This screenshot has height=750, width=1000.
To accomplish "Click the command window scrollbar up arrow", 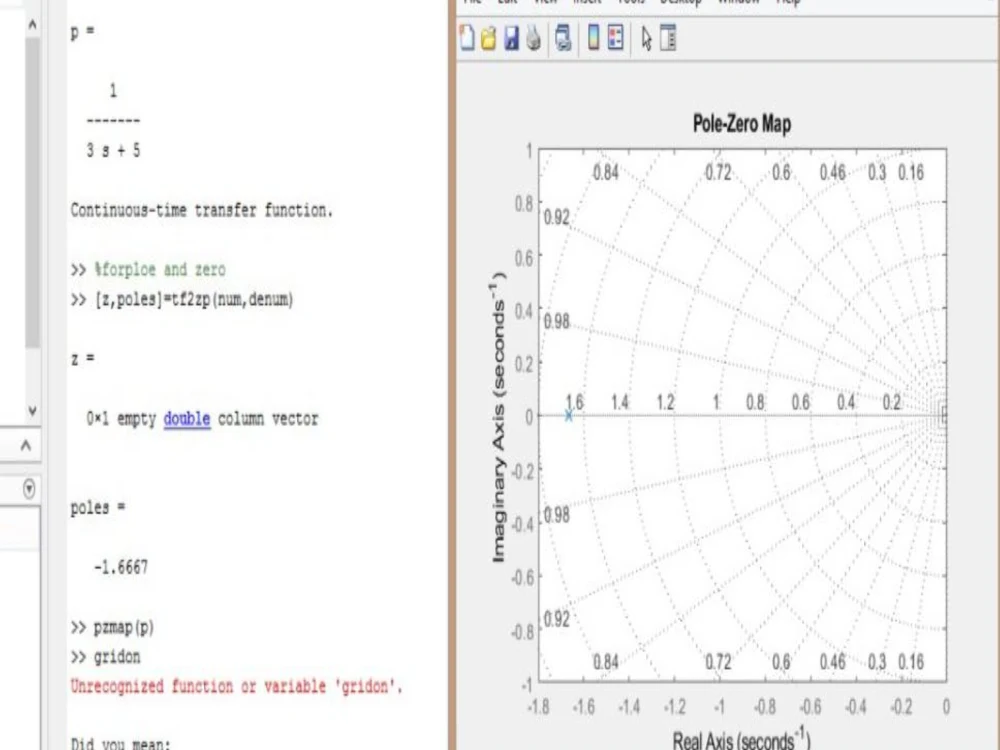I will 33,25.
